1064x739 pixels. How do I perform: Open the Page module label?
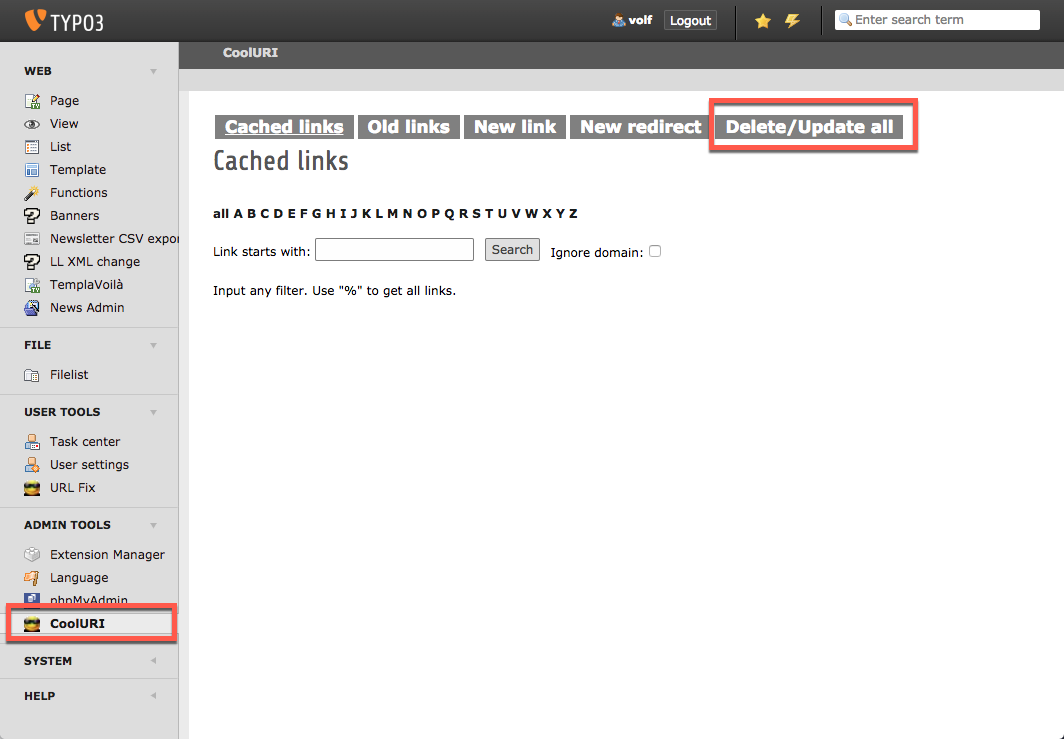click(x=64, y=101)
